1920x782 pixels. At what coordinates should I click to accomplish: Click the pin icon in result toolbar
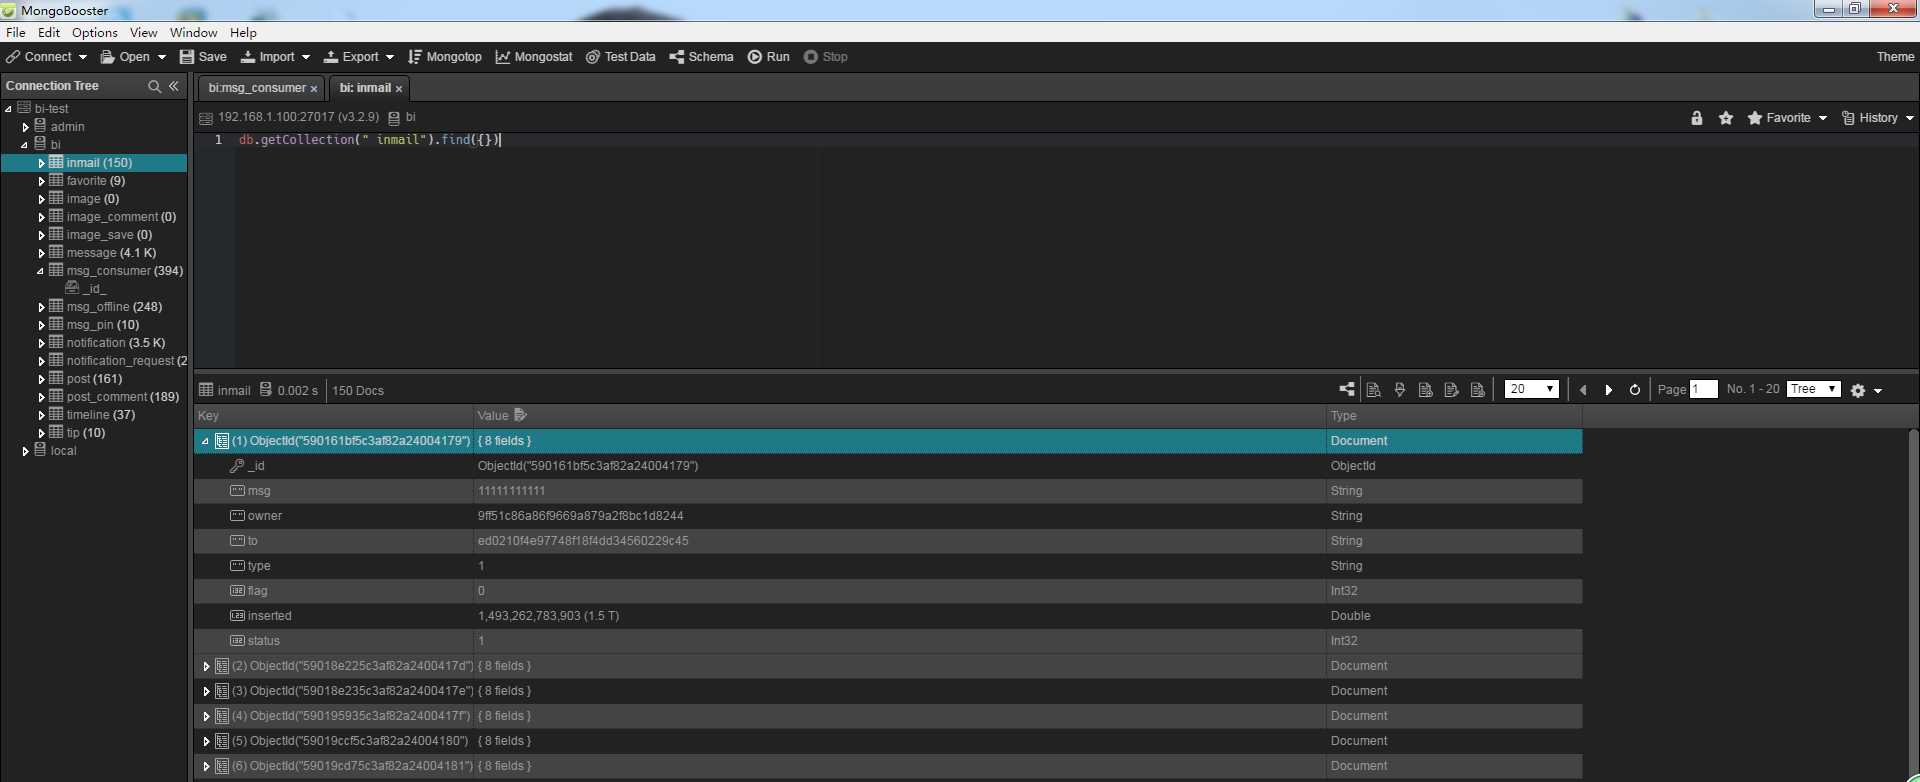coord(1400,390)
